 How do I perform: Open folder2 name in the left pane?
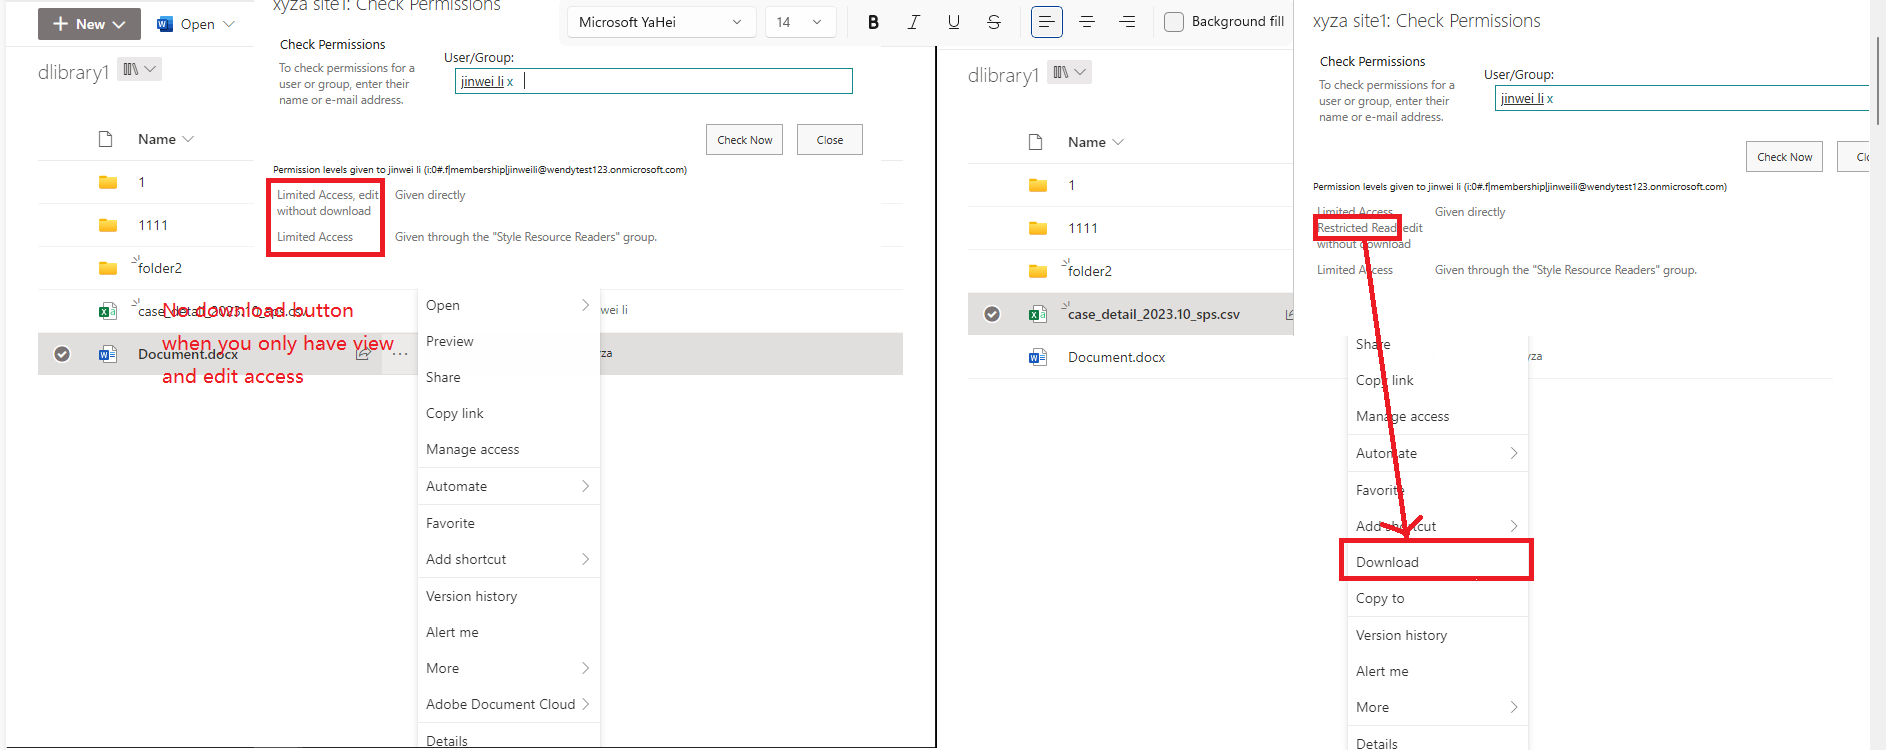point(160,268)
